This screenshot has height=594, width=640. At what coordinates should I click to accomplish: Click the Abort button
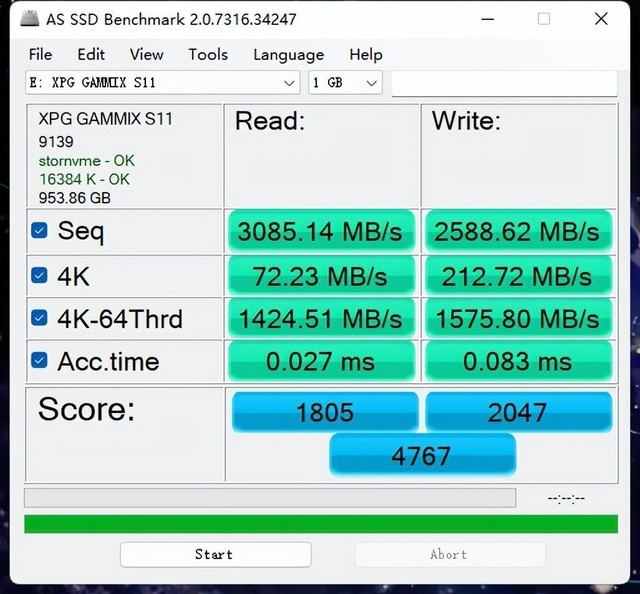450,554
